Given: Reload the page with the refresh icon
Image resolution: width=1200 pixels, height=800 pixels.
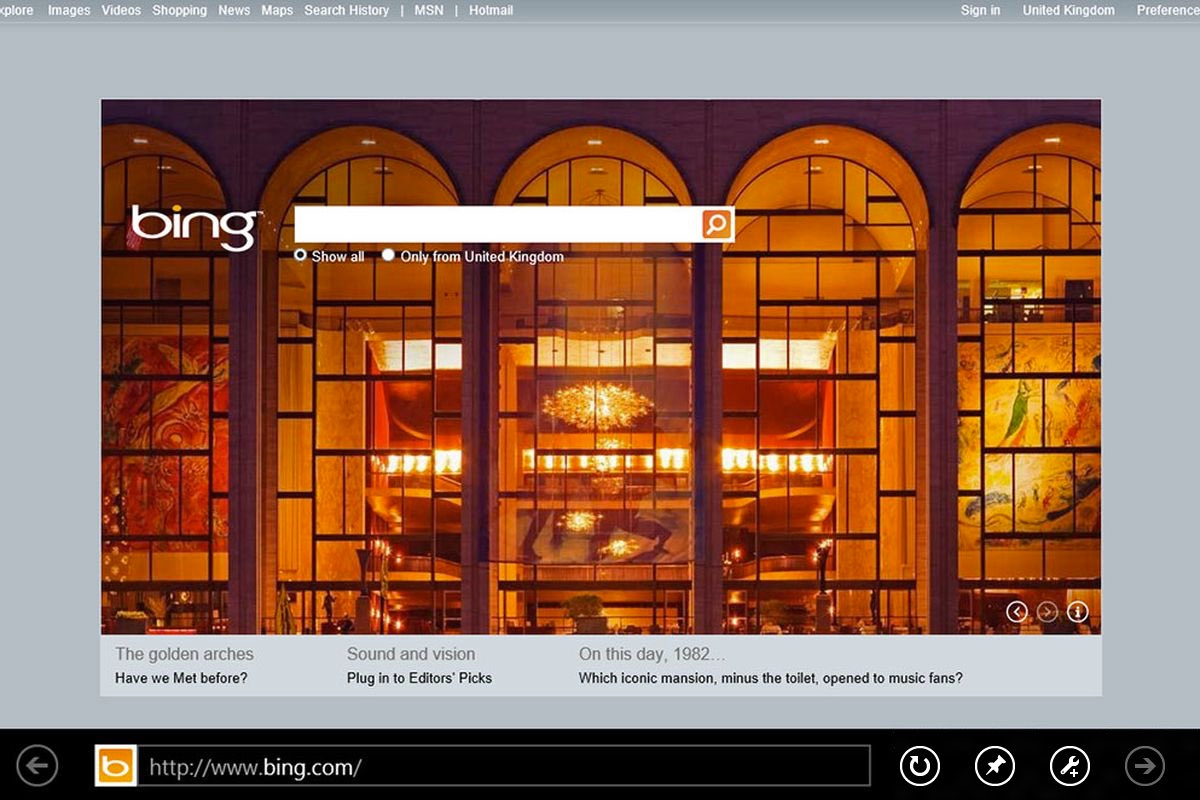Looking at the screenshot, I should tap(920, 767).
